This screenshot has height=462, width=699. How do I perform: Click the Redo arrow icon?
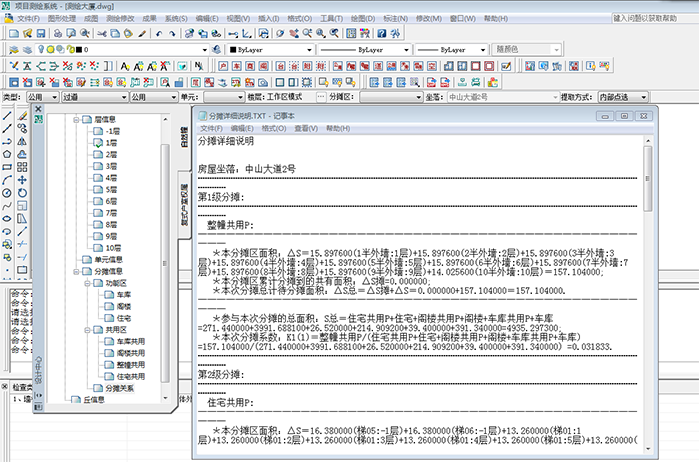[x=172, y=33]
